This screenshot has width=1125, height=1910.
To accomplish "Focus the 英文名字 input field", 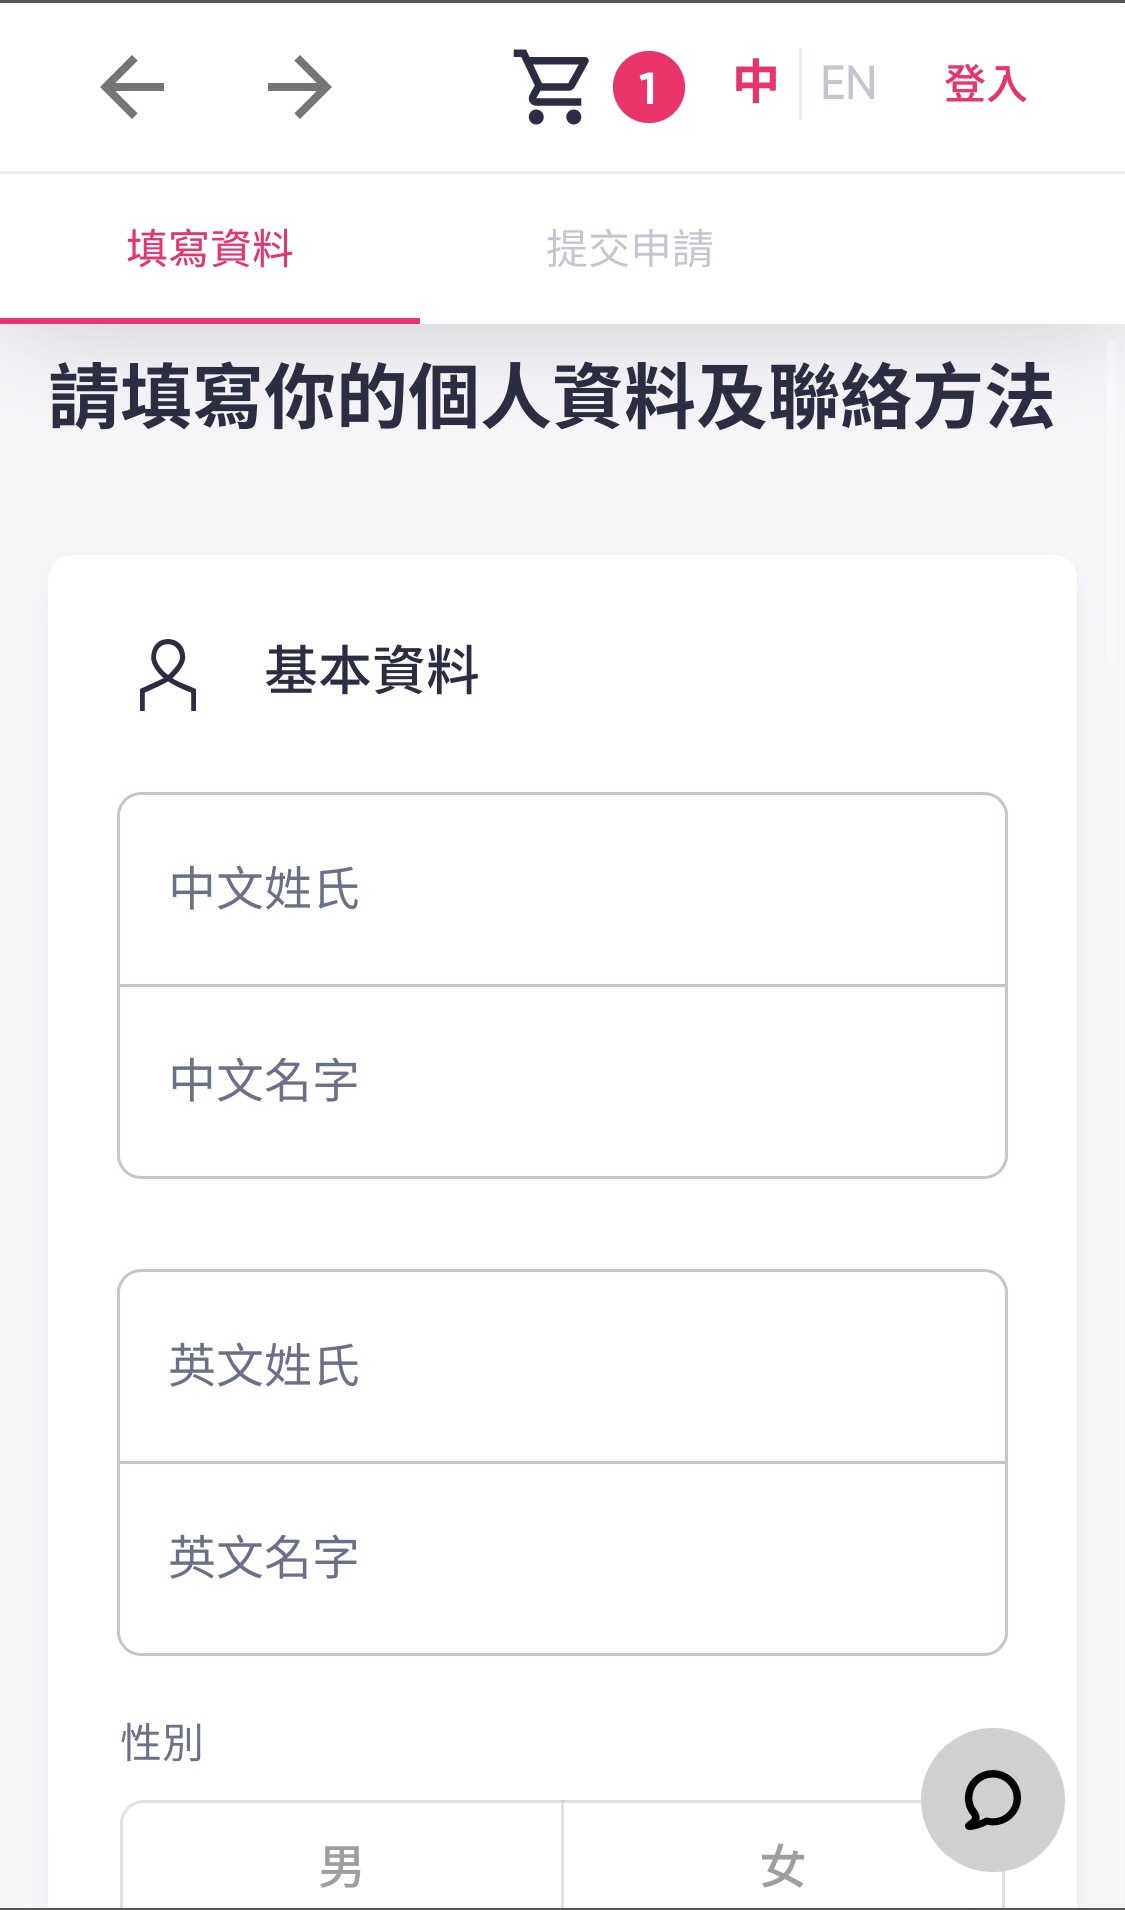I will pos(562,1558).
